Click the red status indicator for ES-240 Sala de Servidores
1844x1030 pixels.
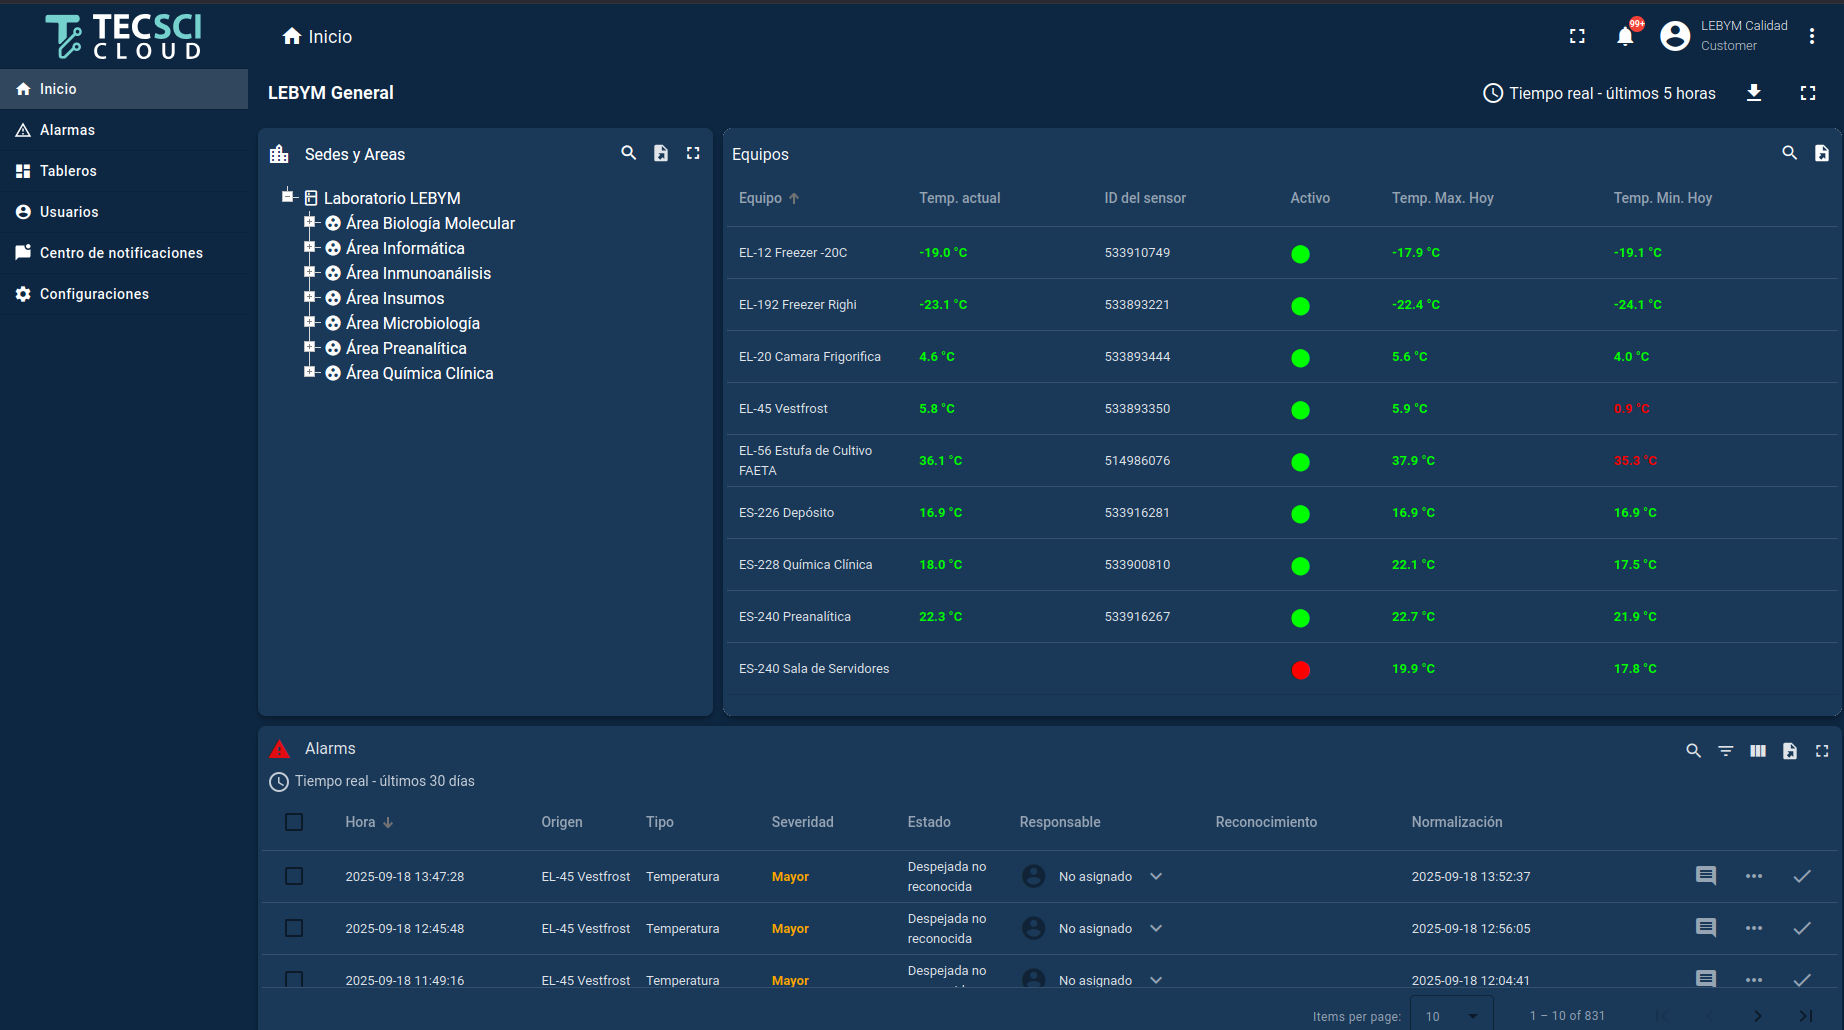1300,670
